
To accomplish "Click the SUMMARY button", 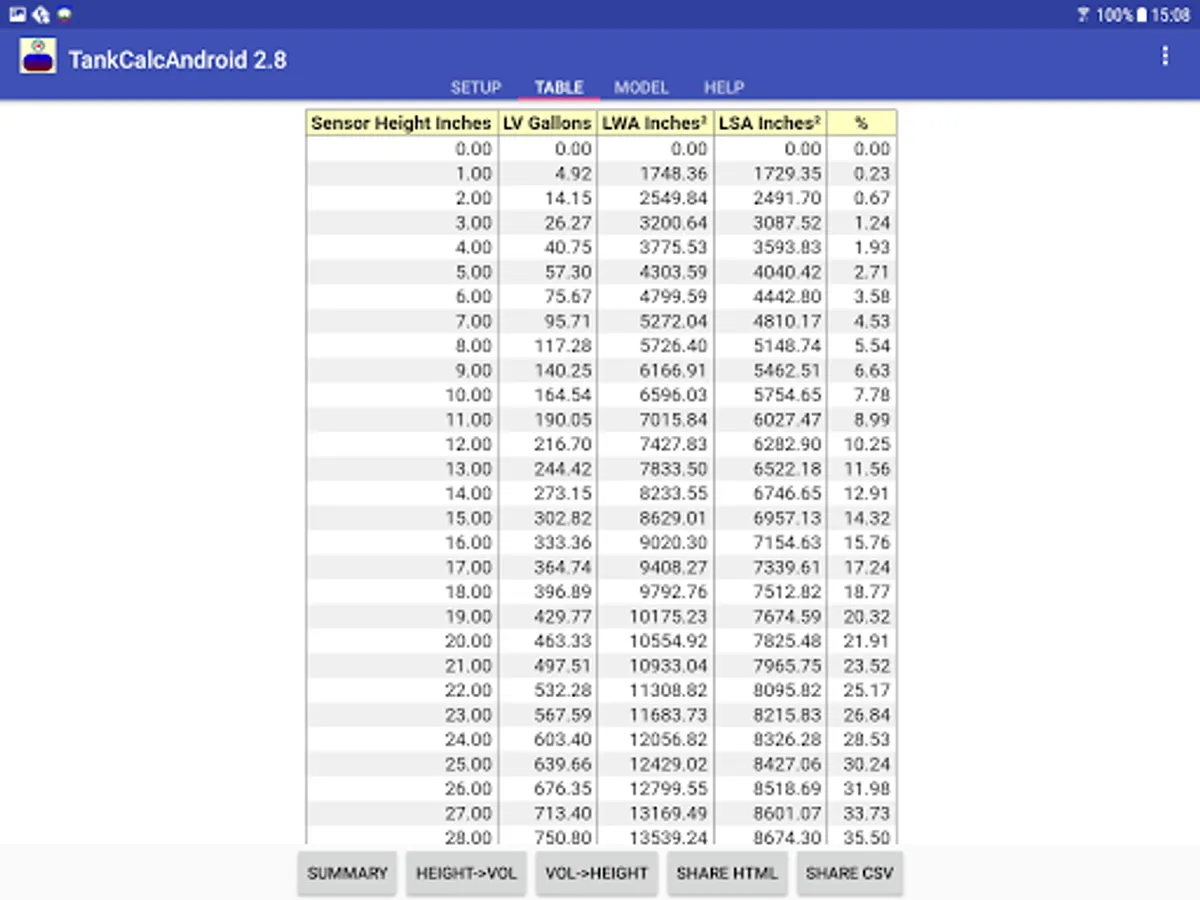I will (347, 873).
